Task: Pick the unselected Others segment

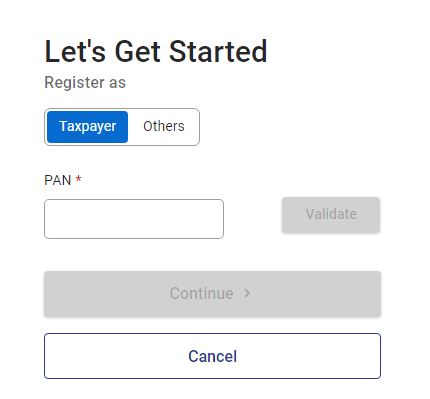Action: click(x=164, y=127)
